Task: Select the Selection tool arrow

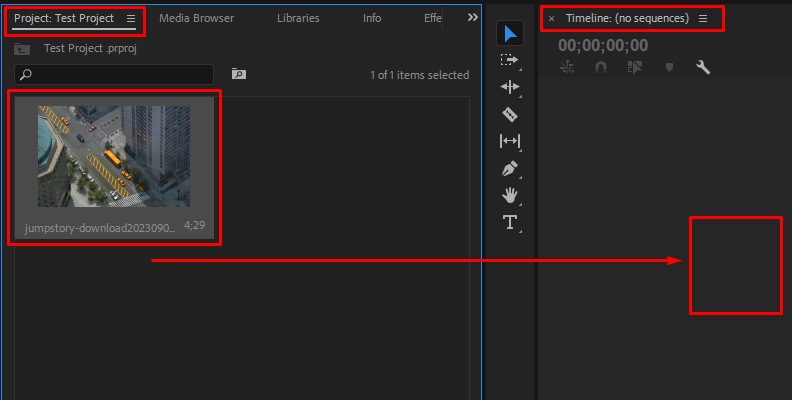Action: coord(510,34)
